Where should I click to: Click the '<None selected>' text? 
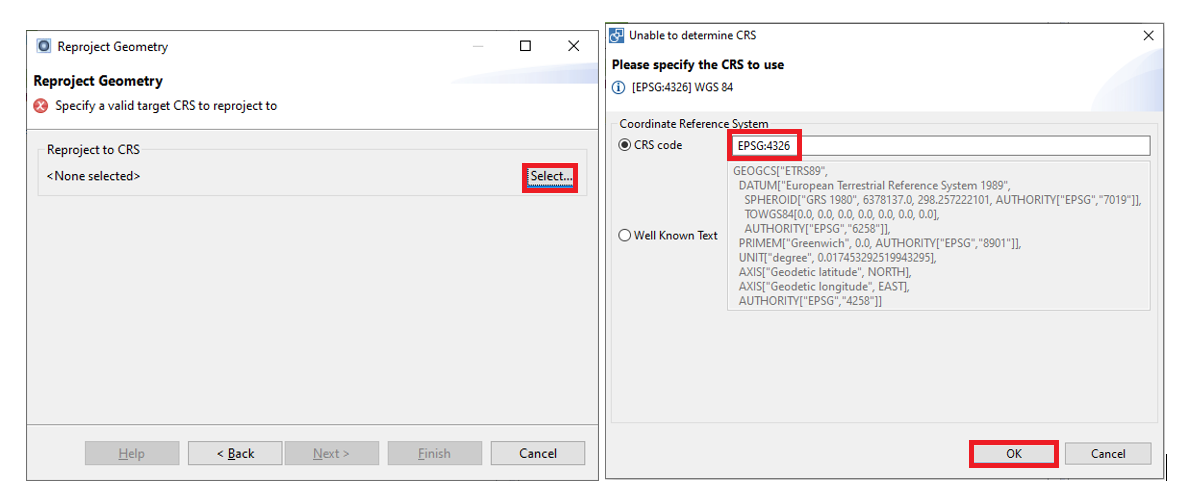[x=93, y=176]
